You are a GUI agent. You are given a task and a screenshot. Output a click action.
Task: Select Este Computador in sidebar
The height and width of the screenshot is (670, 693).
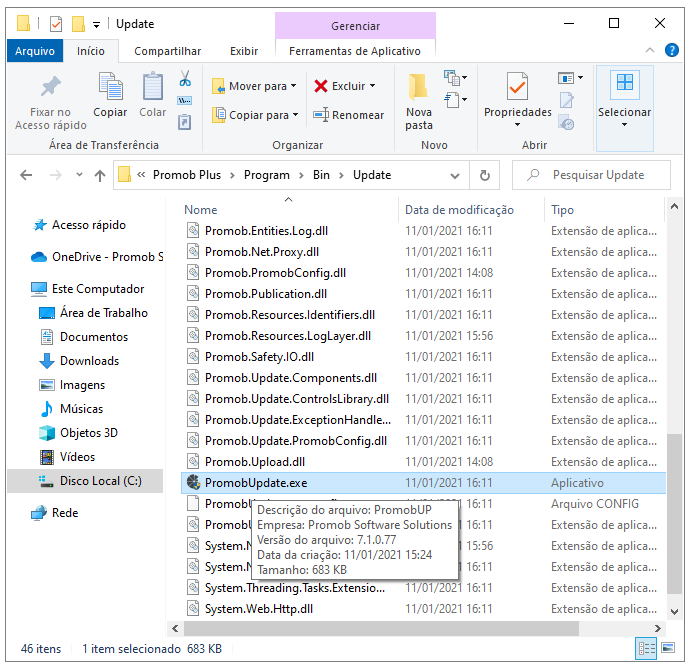point(88,289)
